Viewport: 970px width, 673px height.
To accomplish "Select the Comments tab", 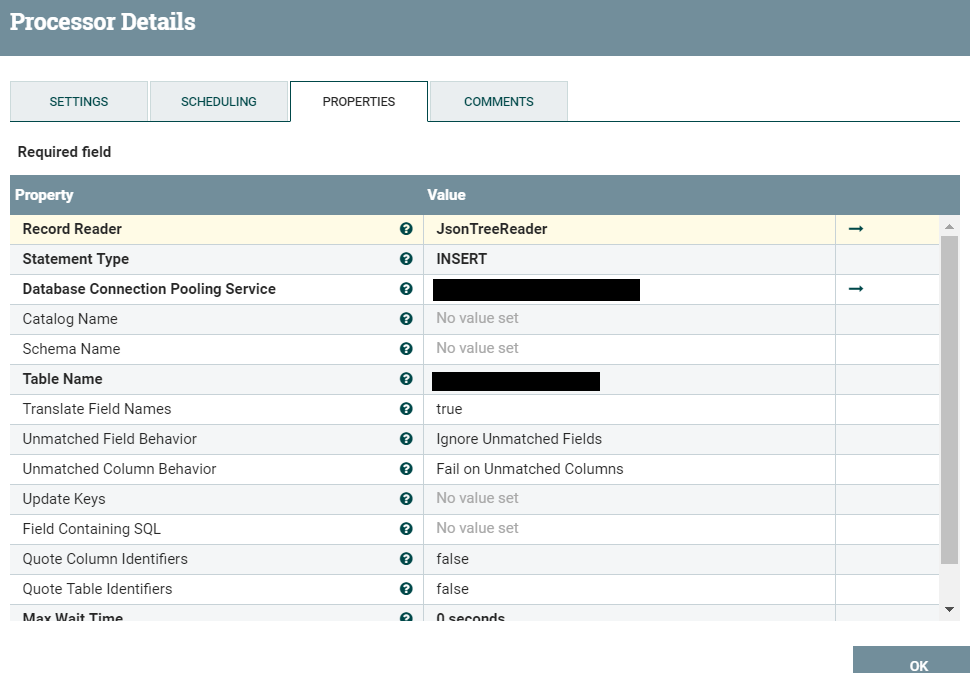I will click(499, 102).
